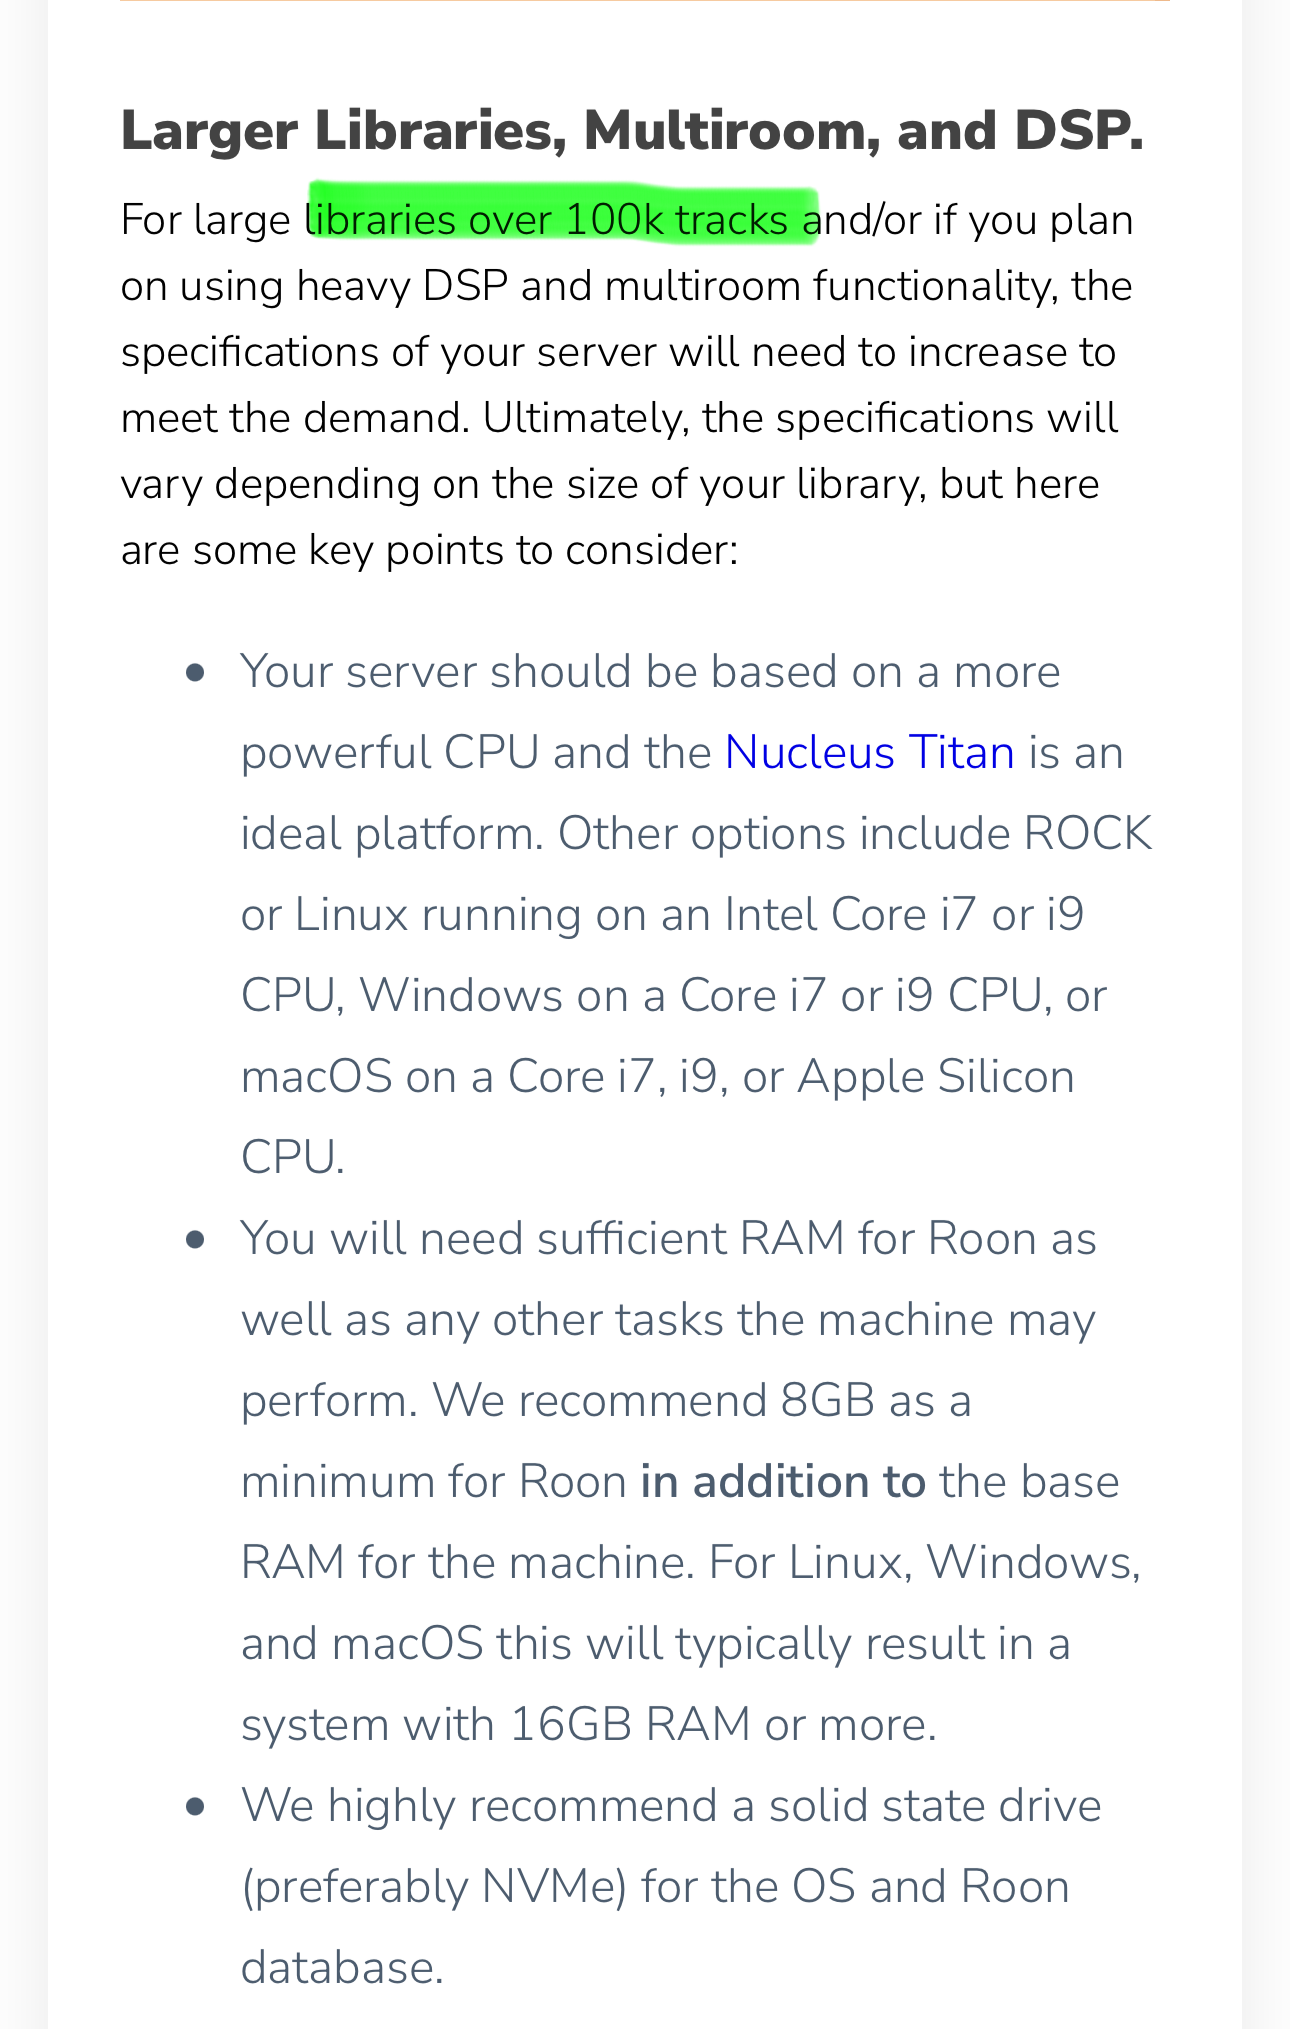Click the bullet beside "Your server should be"
The width and height of the screenshot is (1290, 2029).
point(195,673)
